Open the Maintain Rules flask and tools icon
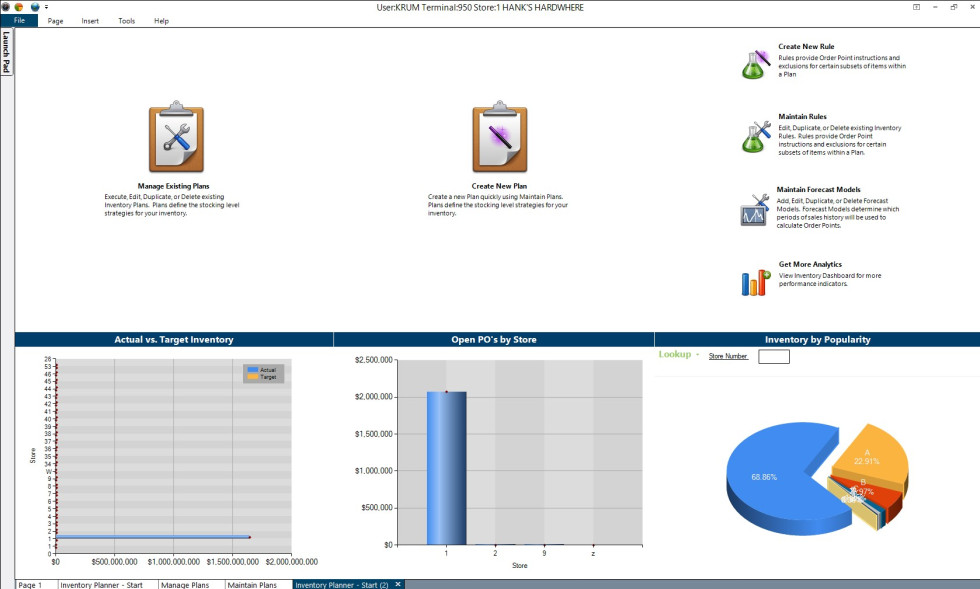Screen dimensions: 980x589 coord(756,136)
